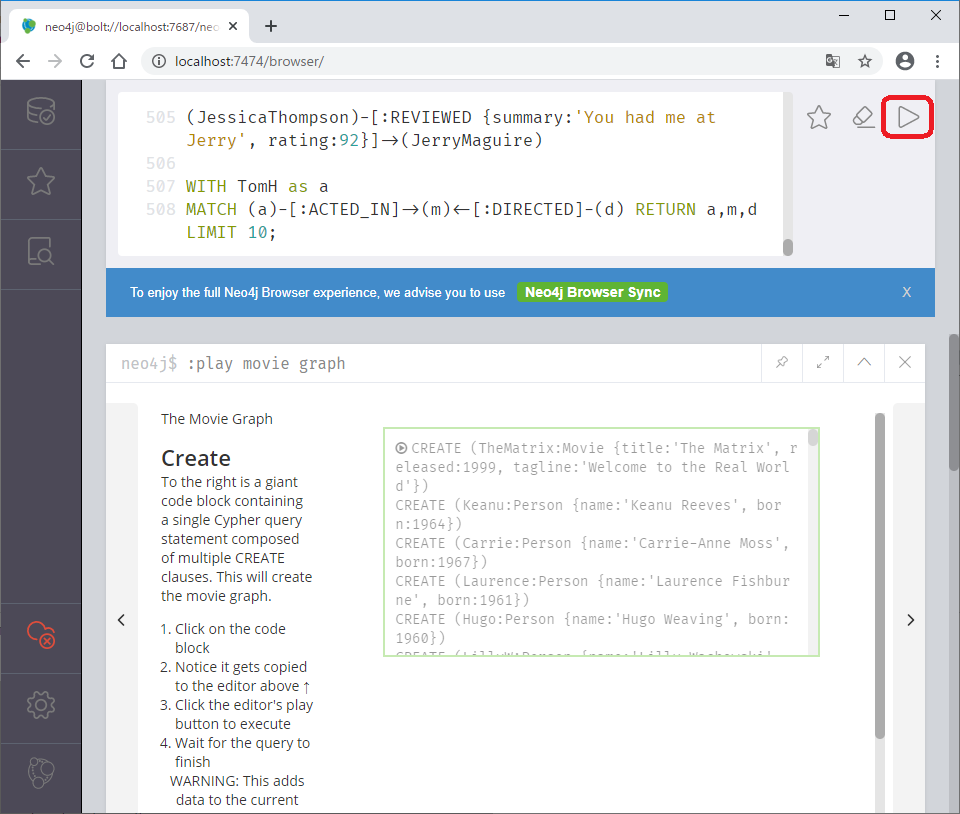Click the code block's inner scrollbar
The width and height of the screenshot is (960, 814).
[x=813, y=437]
